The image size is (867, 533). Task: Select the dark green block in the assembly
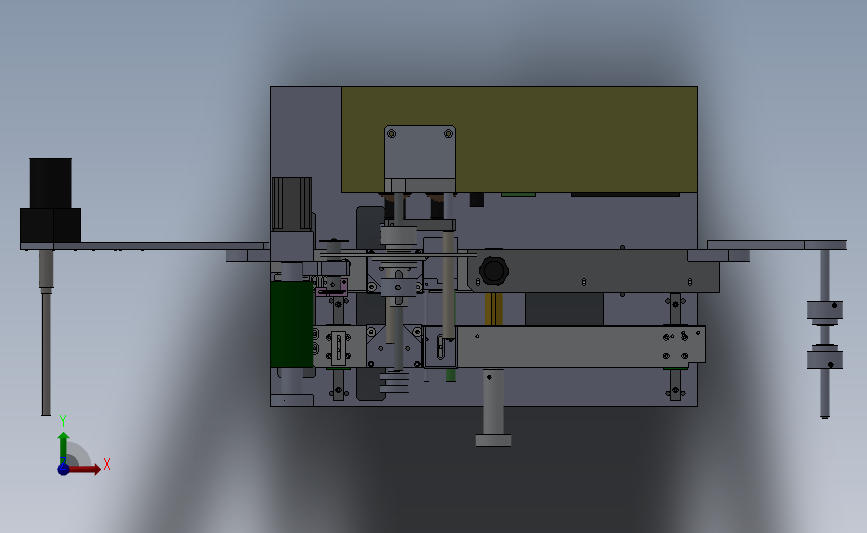coord(292,324)
